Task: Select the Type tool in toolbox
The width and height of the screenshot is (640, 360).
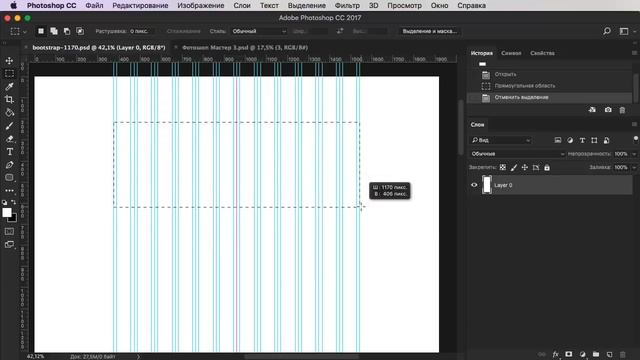Action: (x=9, y=152)
